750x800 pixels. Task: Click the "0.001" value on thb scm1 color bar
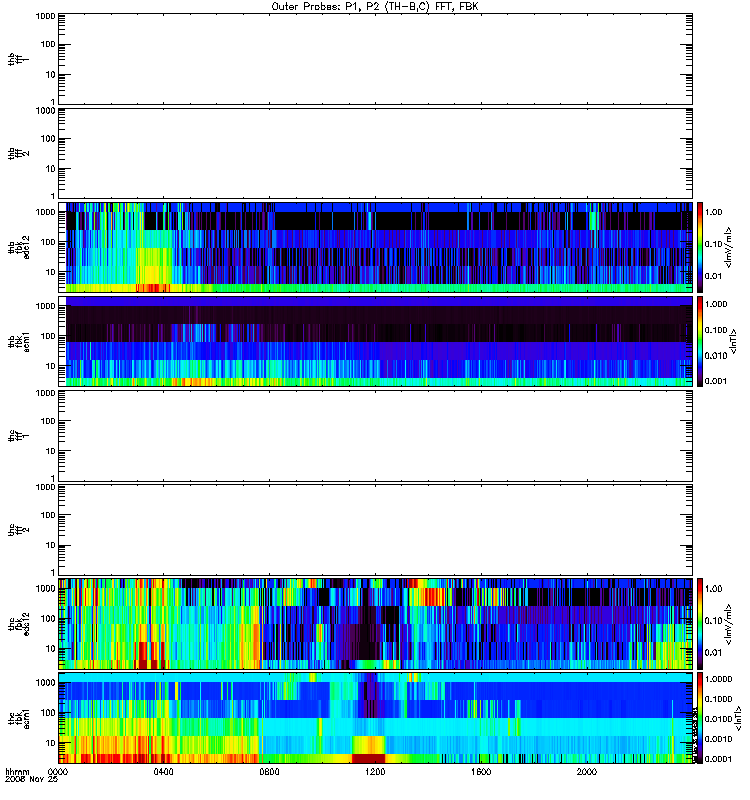[716, 381]
